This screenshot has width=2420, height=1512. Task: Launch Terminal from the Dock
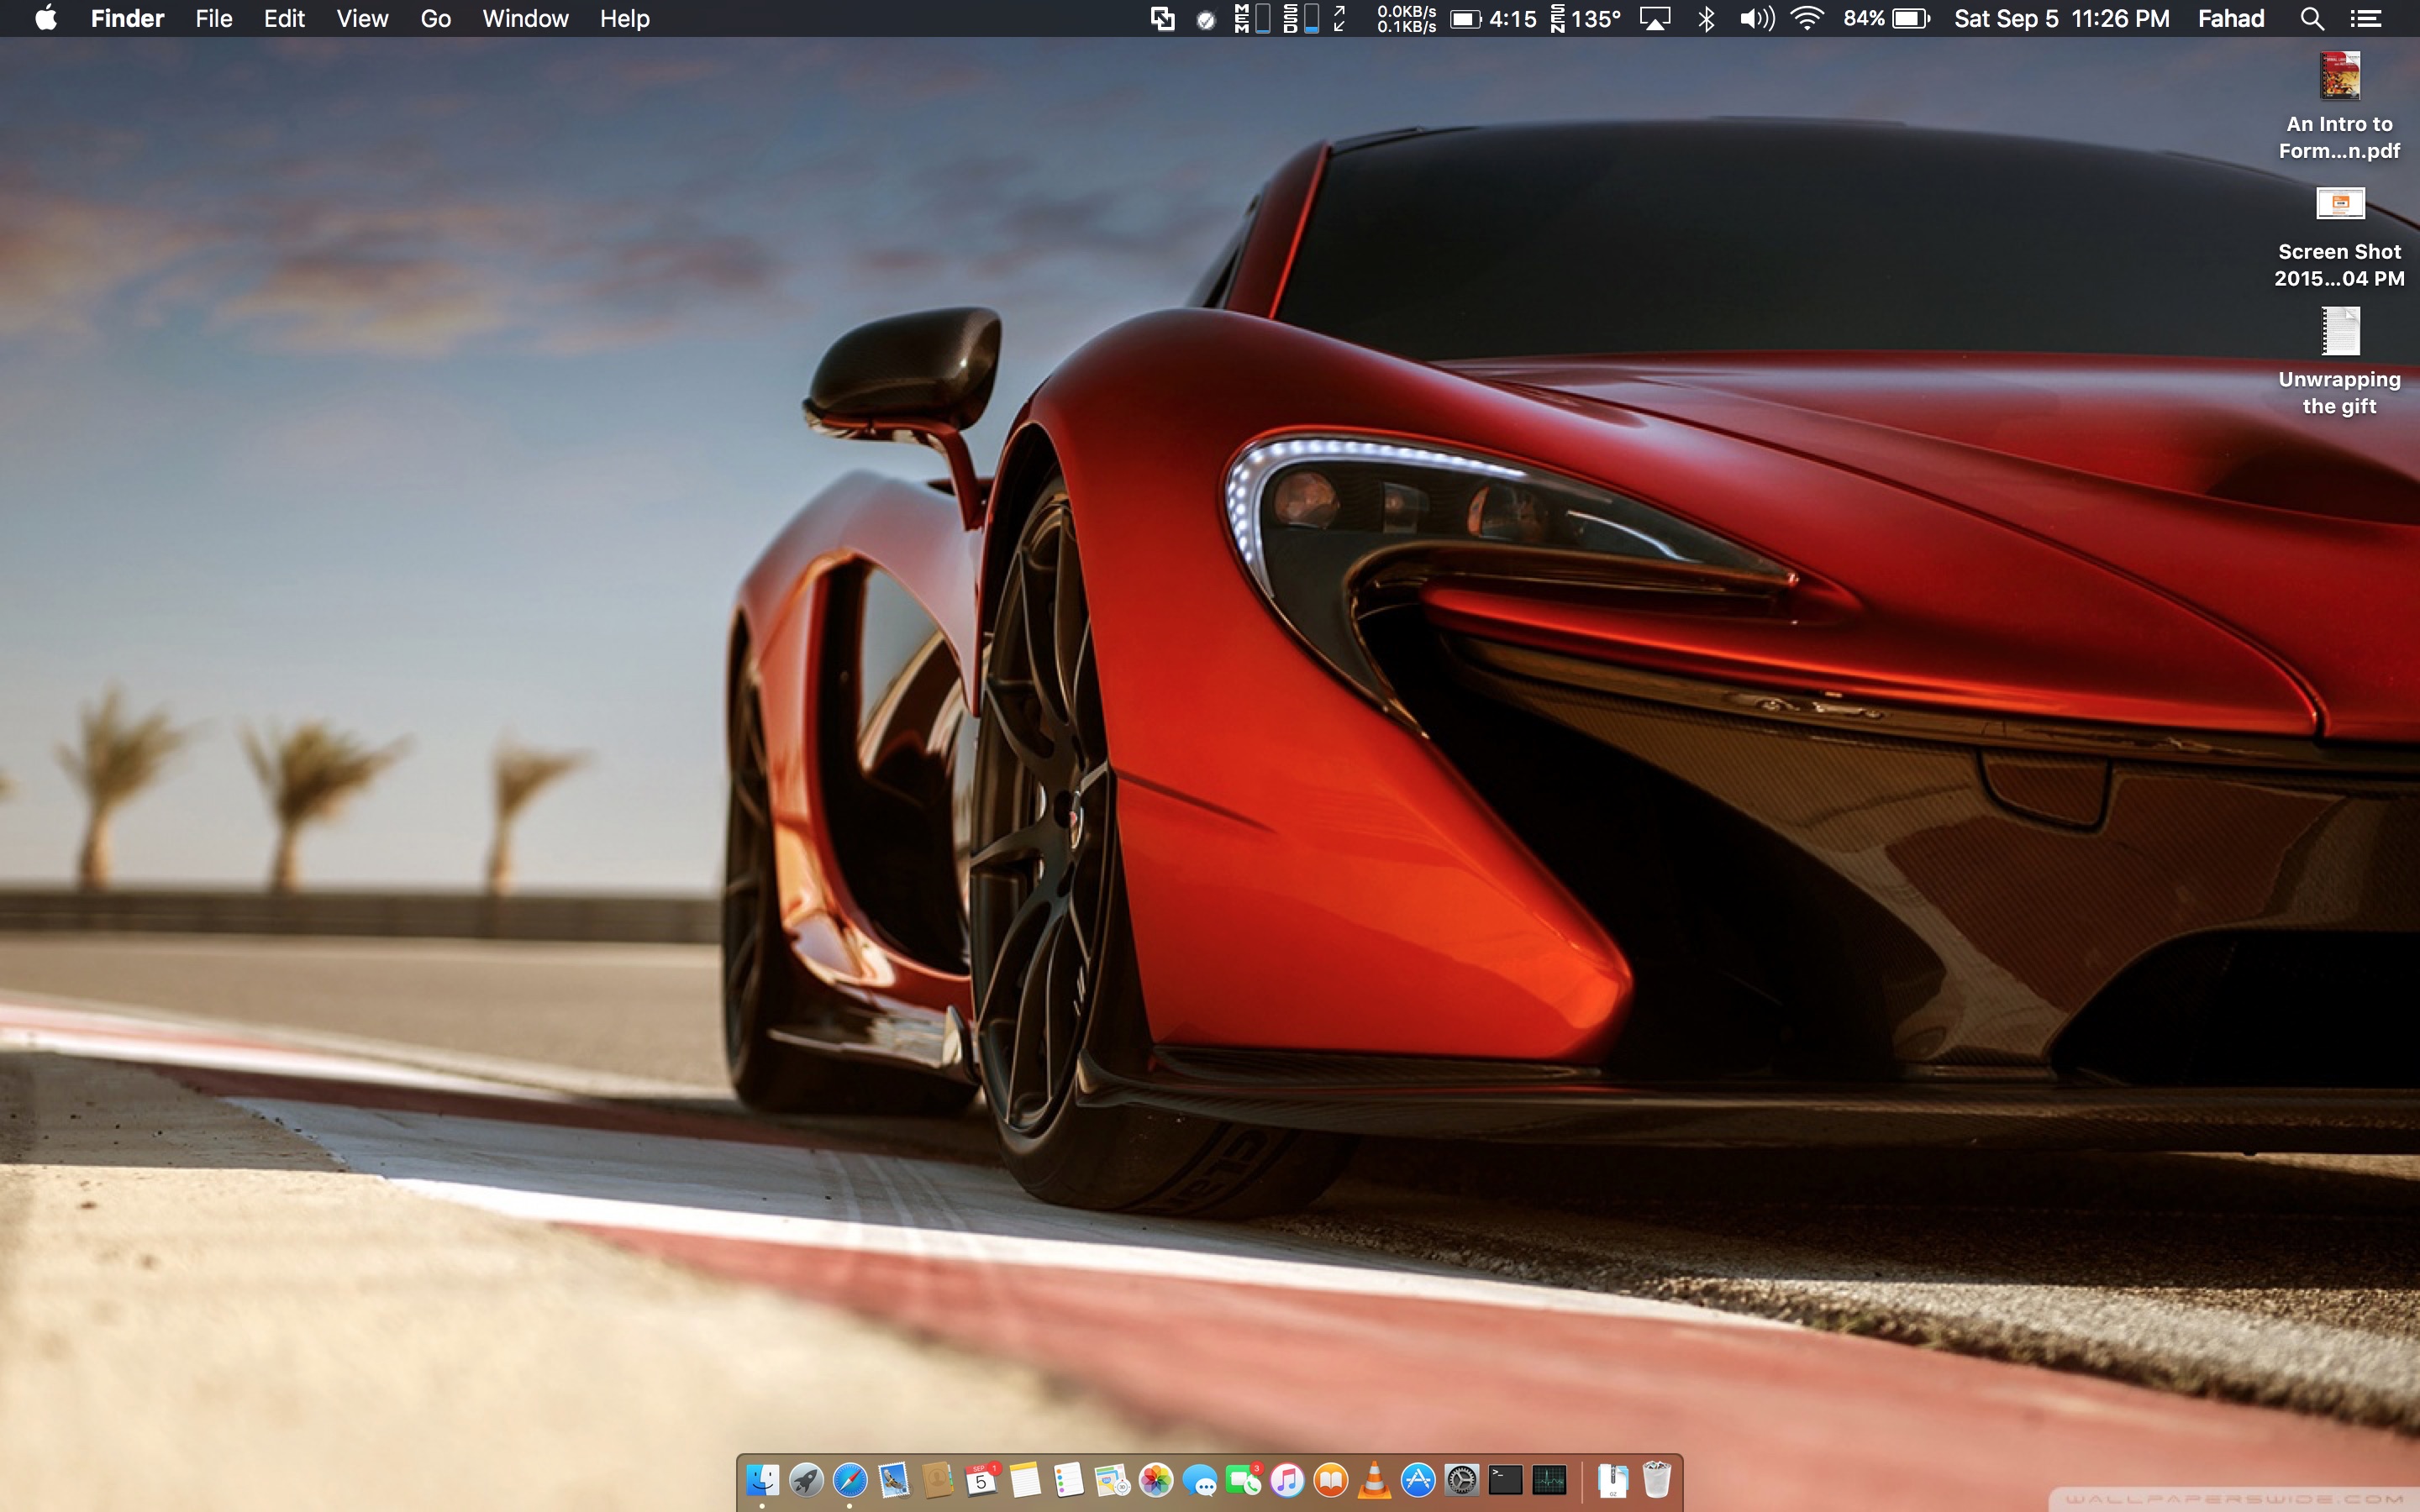tap(1505, 1479)
